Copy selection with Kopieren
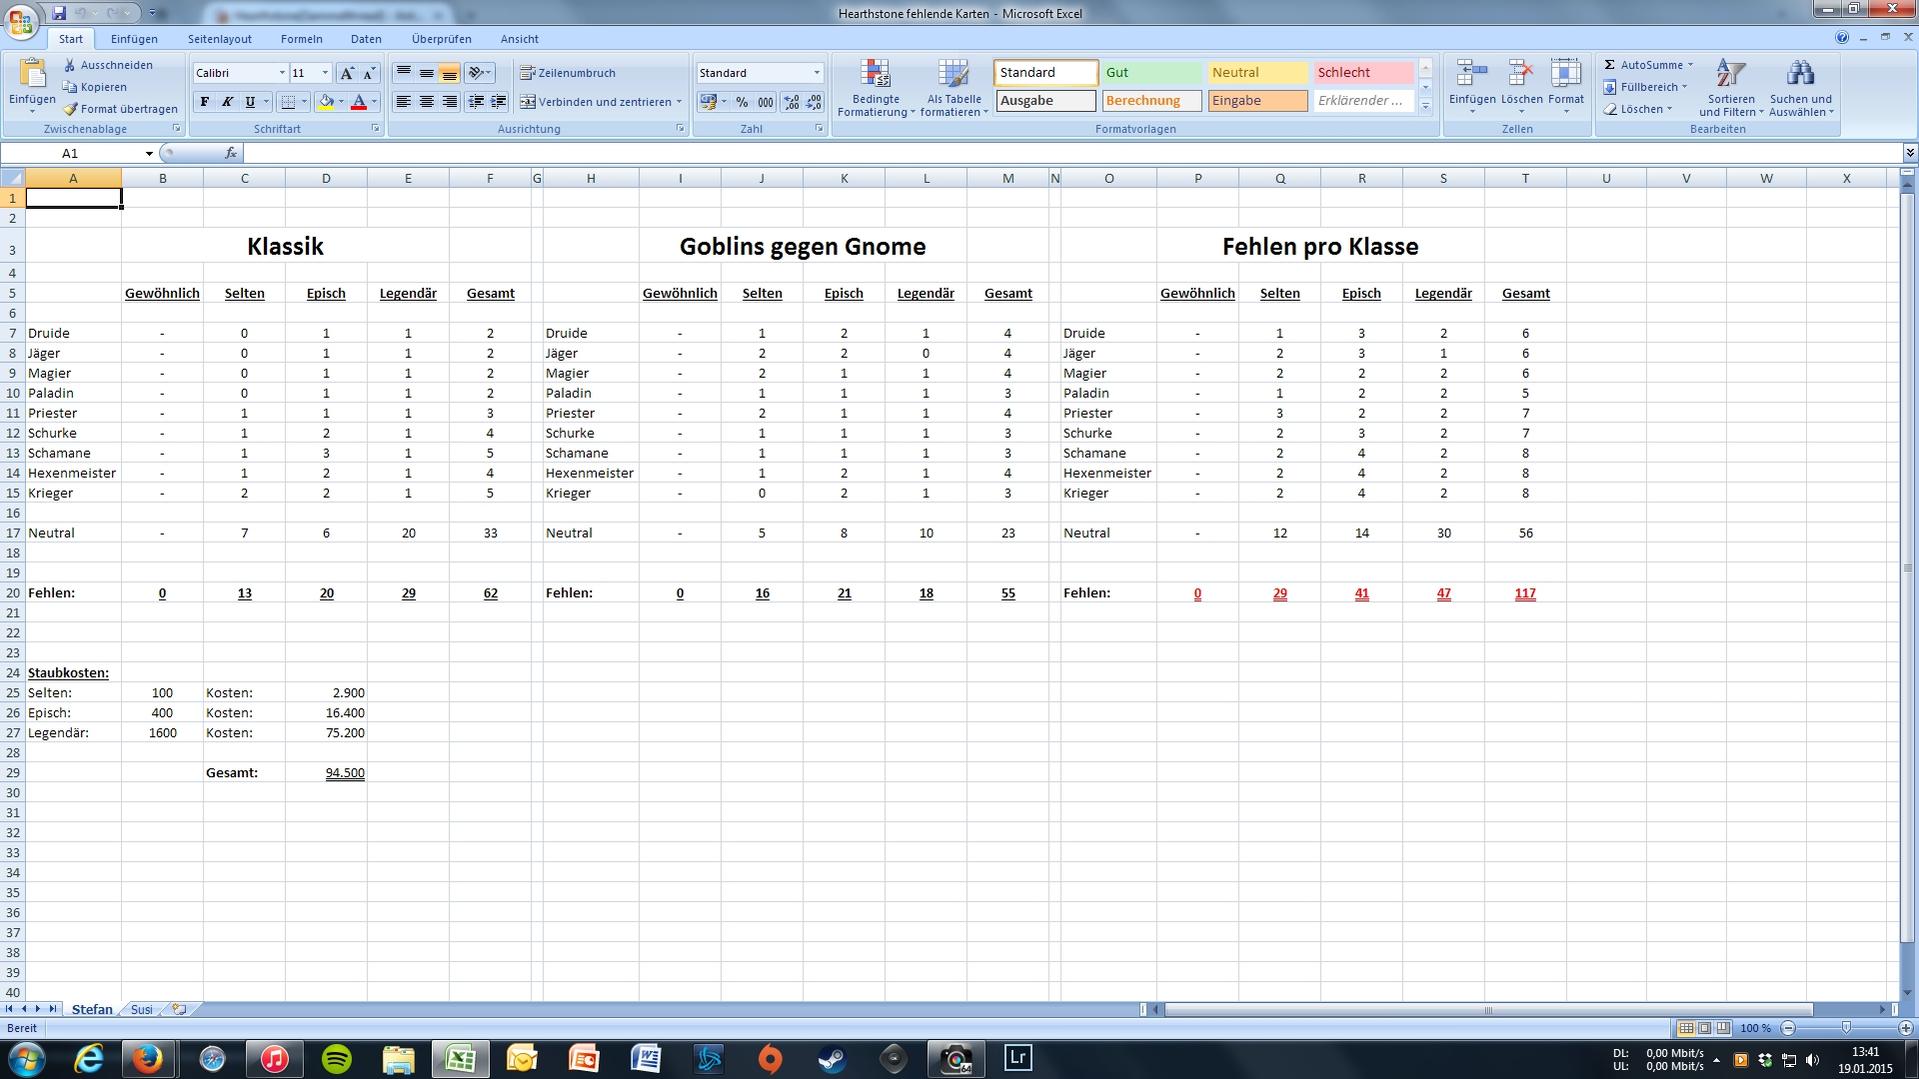Image resolution: width=1919 pixels, height=1079 pixels. (95, 87)
